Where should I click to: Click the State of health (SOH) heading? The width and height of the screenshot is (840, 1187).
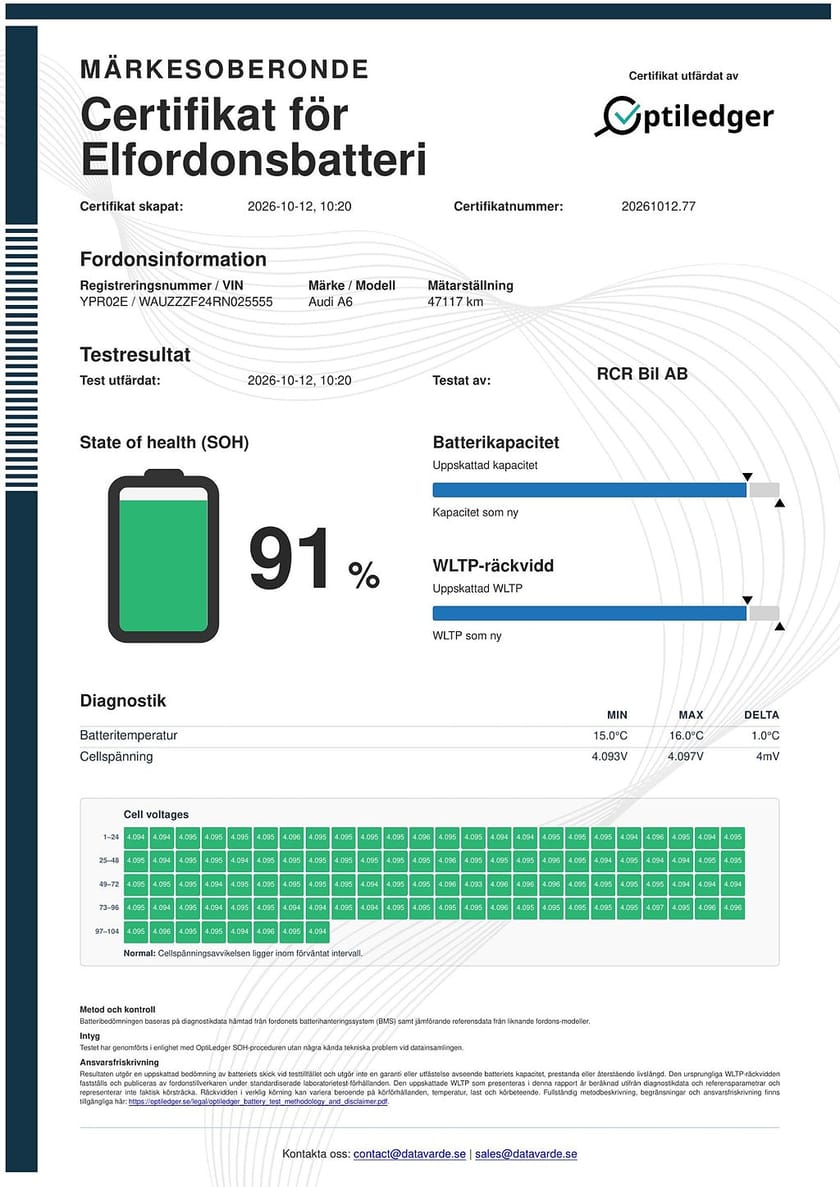[164, 442]
